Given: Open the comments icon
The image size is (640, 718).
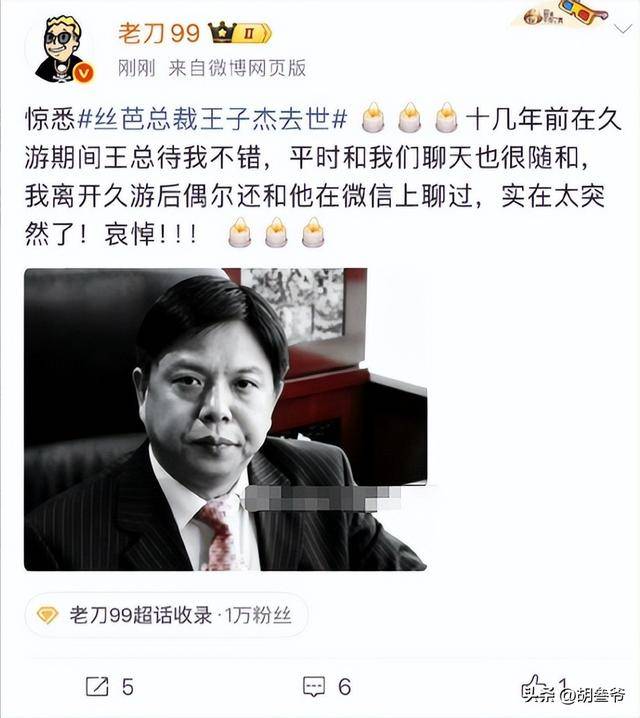Looking at the screenshot, I should pos(314,686).
